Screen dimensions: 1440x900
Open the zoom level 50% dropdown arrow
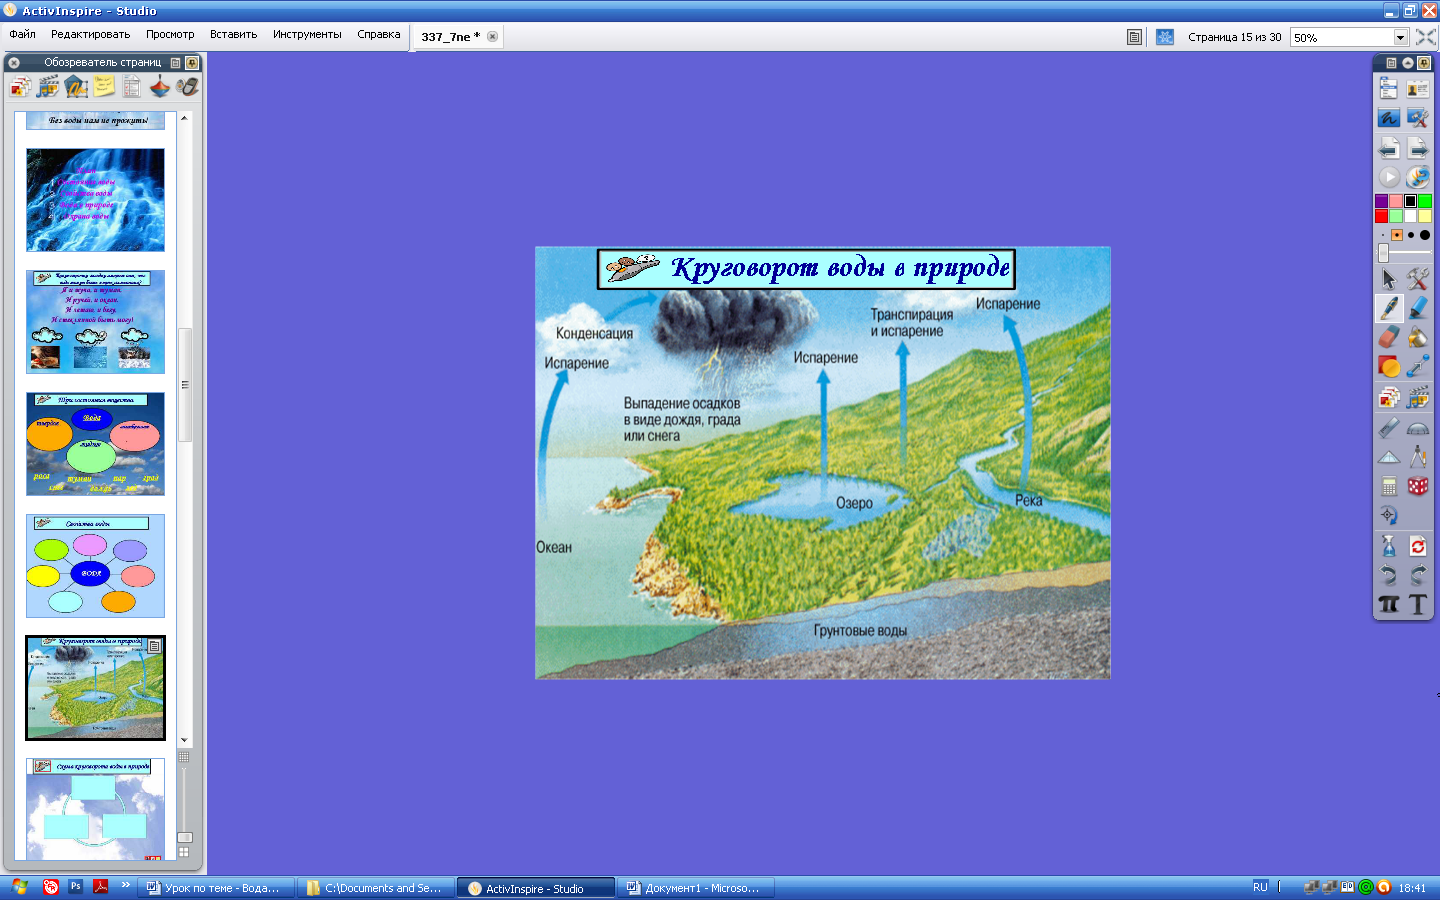1400,37
